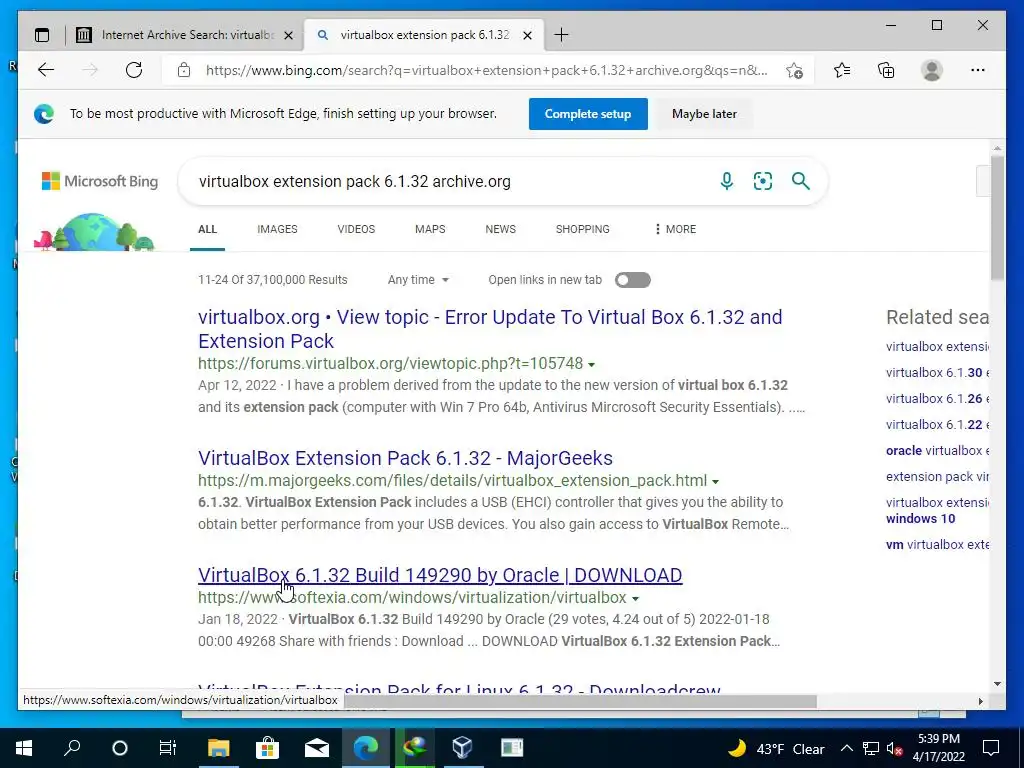This screenshot has height=768, width=1024.
Task: Toggle Open links in new tab
Action: (x=633, y=280)
